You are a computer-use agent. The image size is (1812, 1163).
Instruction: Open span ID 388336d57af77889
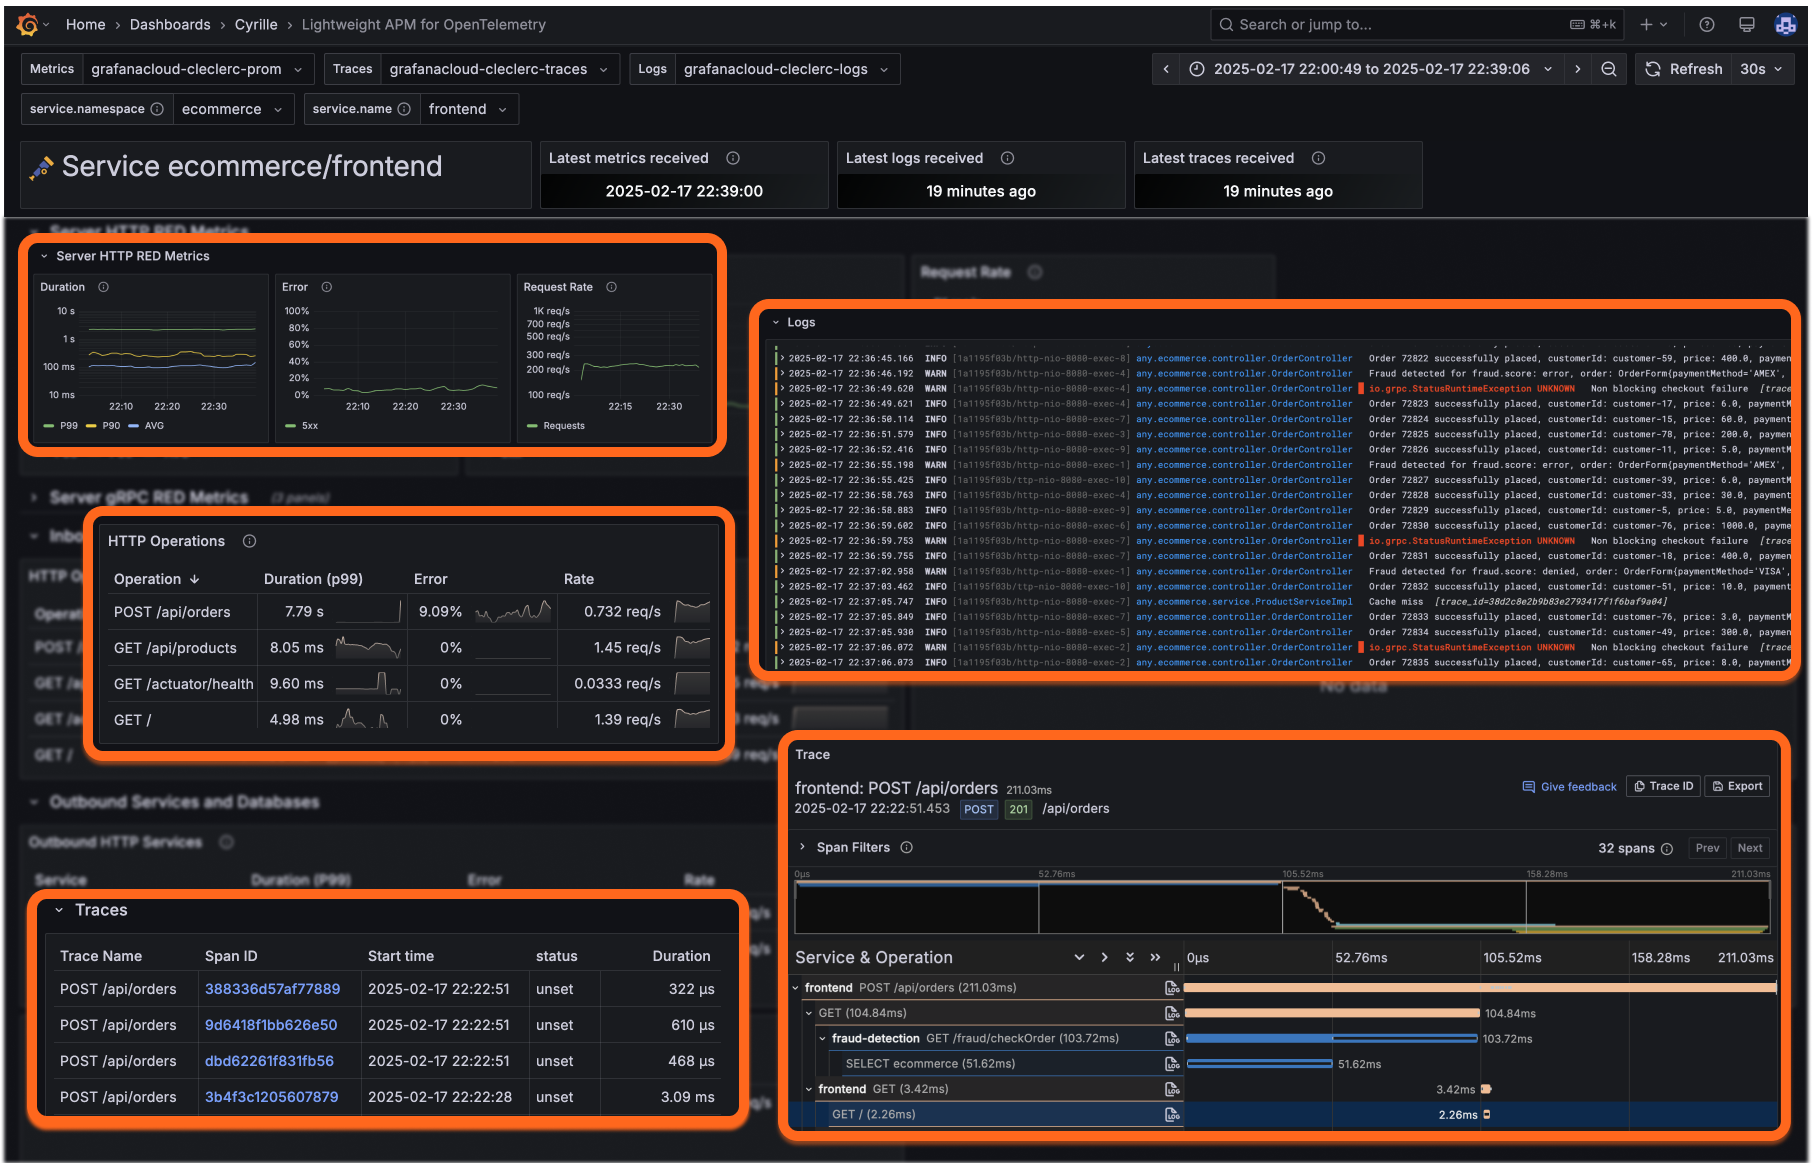pos(272,989)
